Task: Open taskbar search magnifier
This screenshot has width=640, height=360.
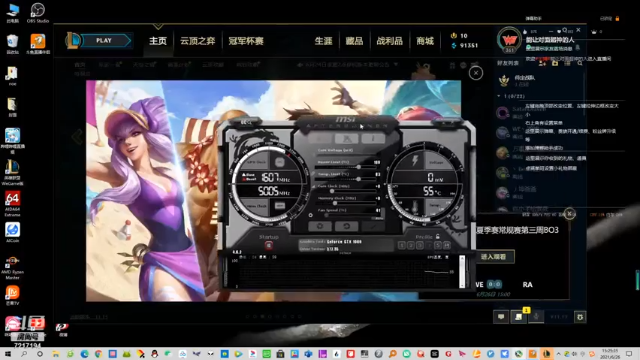Action: point(24,354)
